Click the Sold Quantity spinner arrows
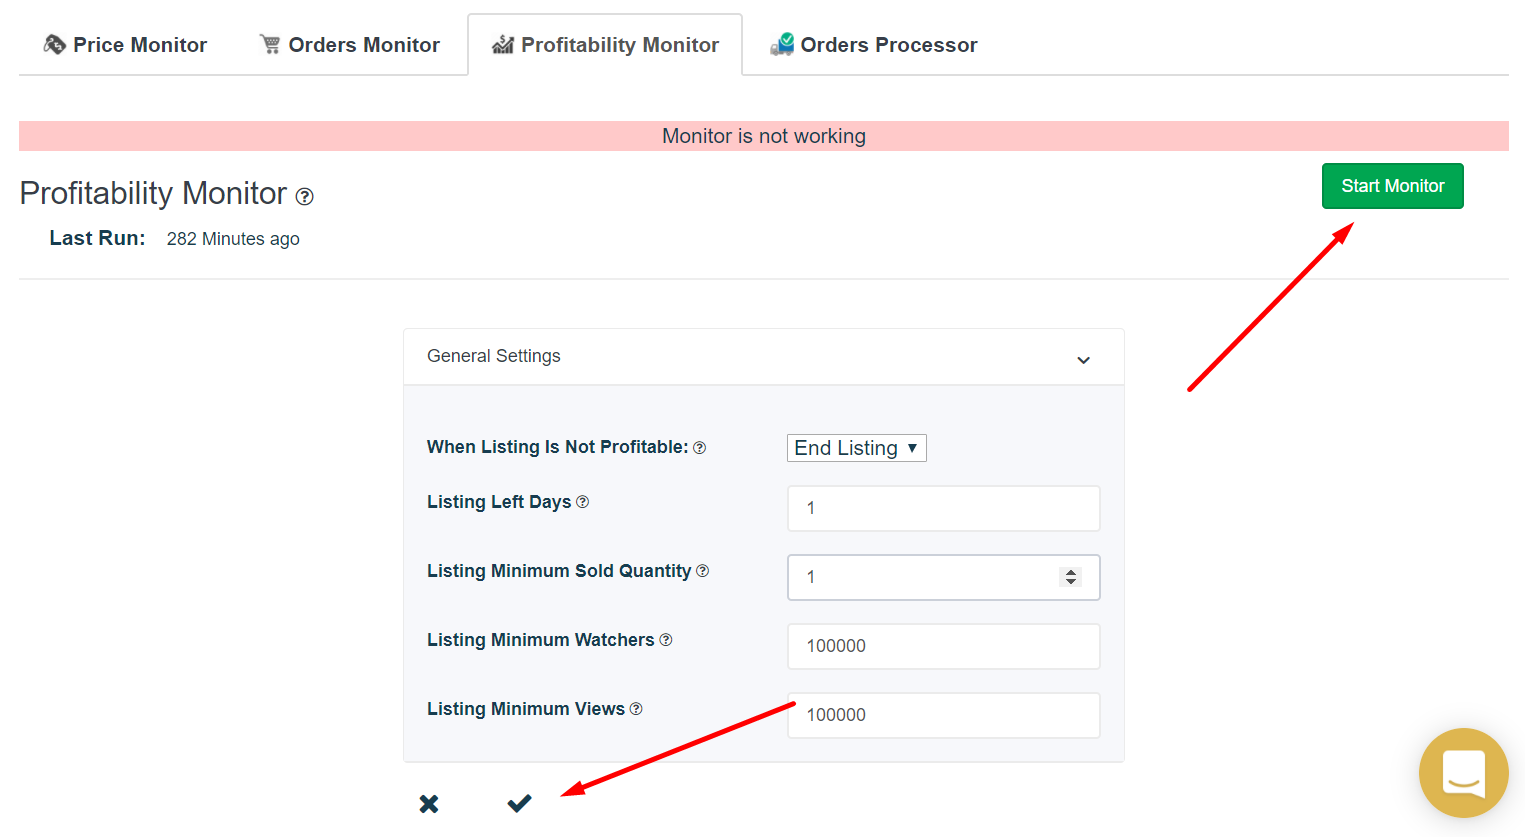The height and width of the screenshot is (837, 1525). (x=1071, y=577)
